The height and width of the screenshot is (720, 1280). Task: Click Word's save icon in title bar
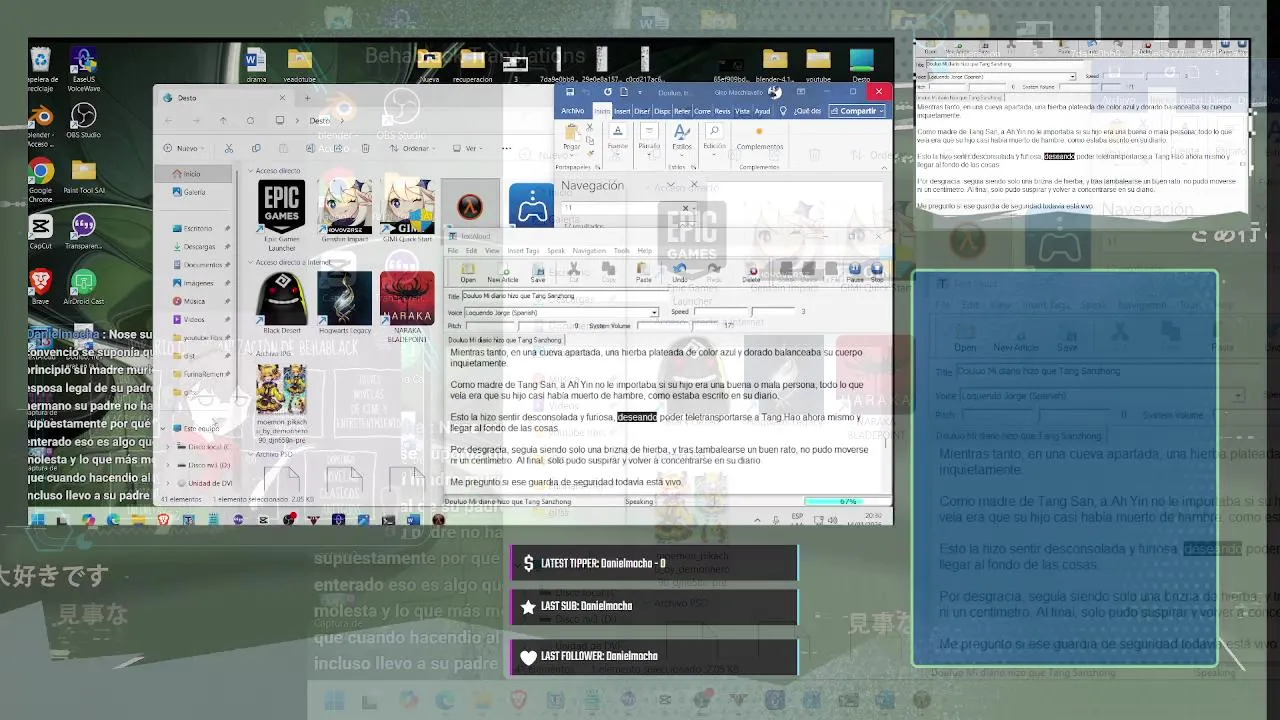click(569, 92)
